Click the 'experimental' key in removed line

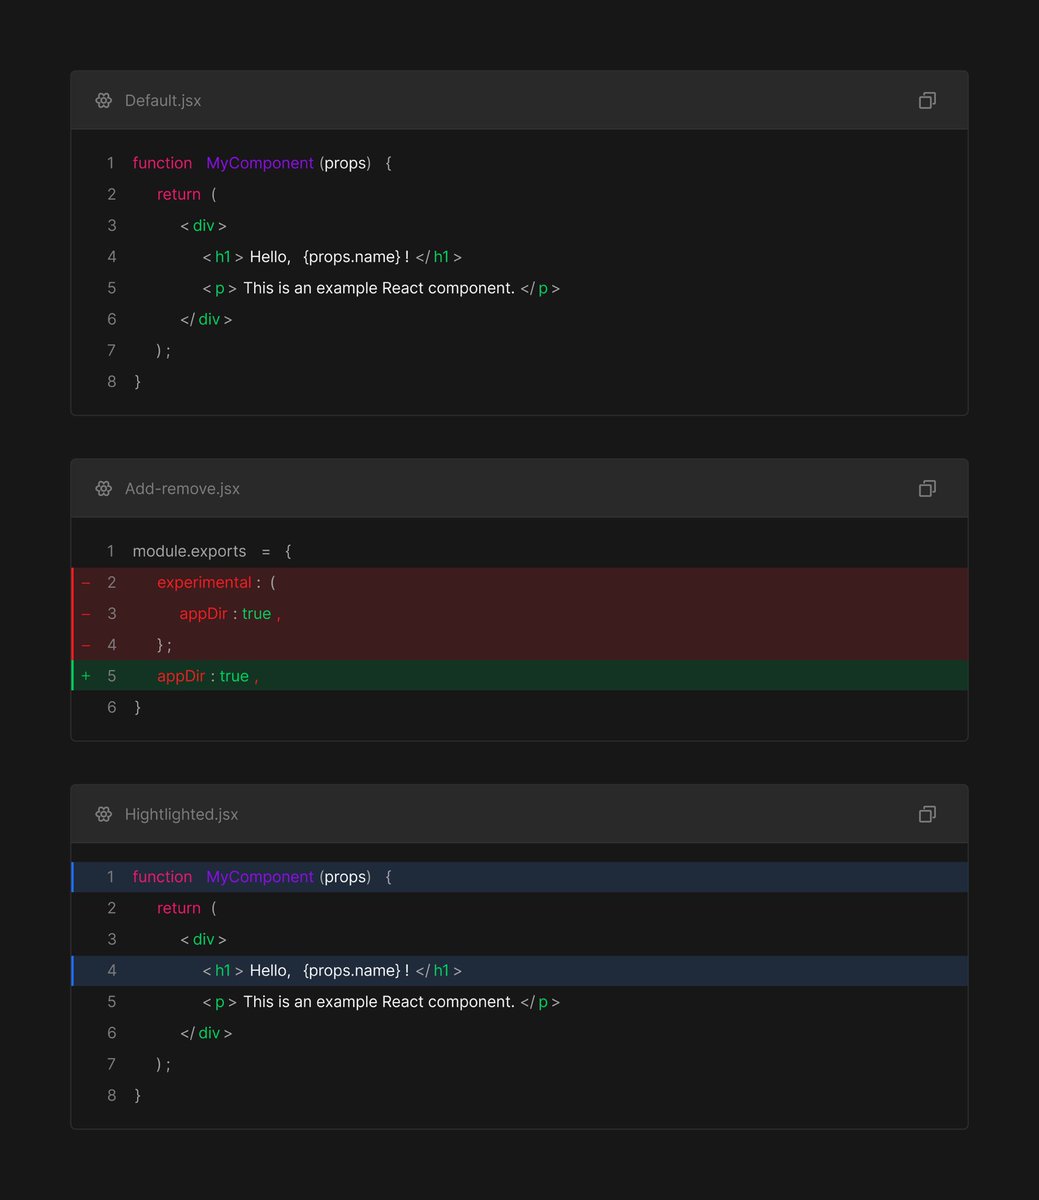(204, 582)
